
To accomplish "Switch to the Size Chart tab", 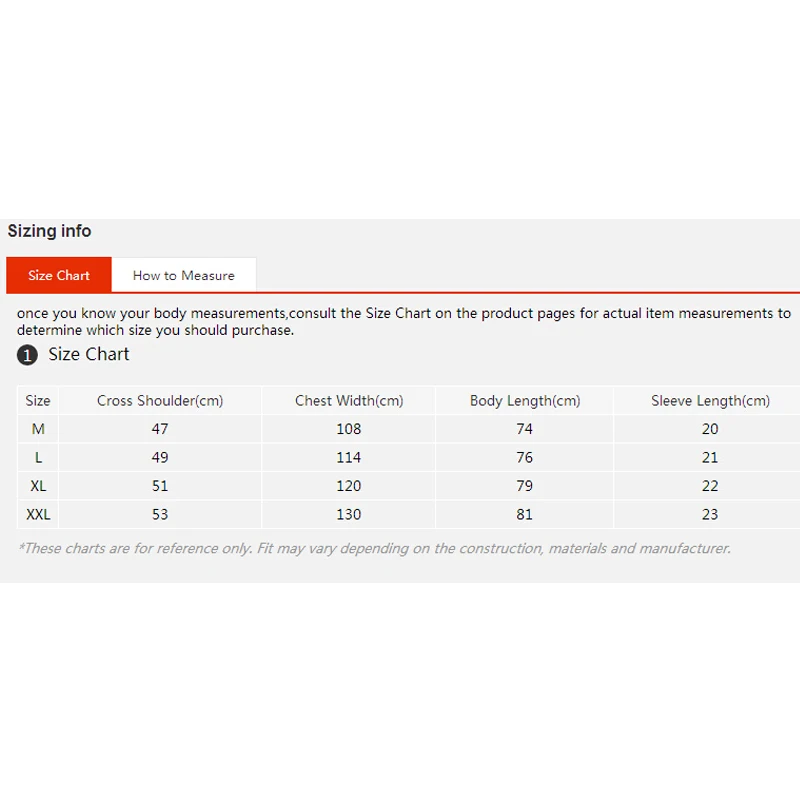I will pyautogui.click(x=59, y=275).
